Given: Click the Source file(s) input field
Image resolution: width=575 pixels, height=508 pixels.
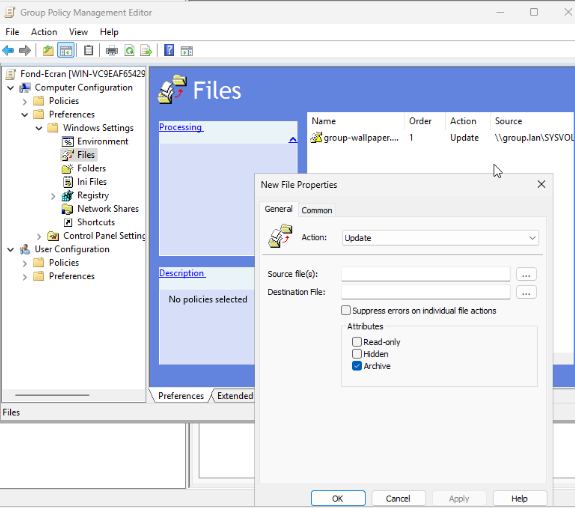Looking at the screenshot, I should coord(426,274).
